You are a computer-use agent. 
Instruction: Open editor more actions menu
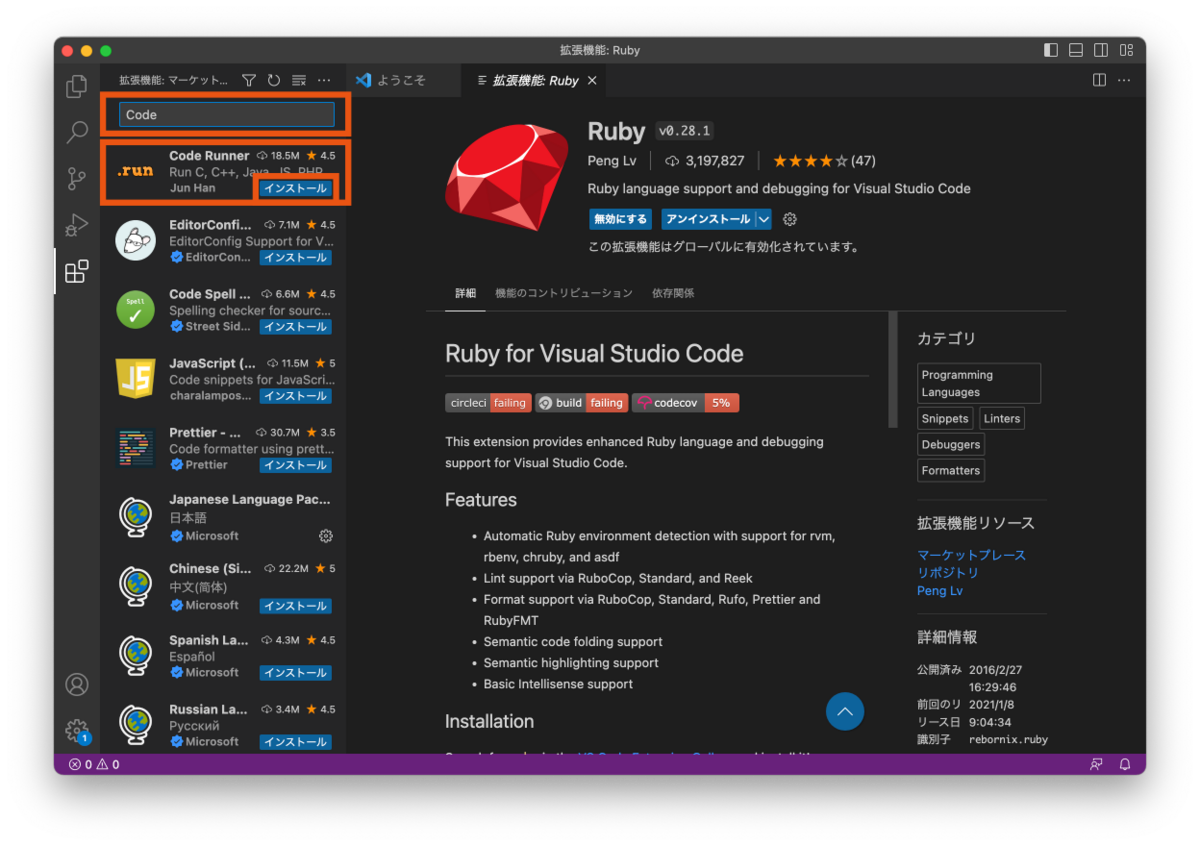[1125, 80]
